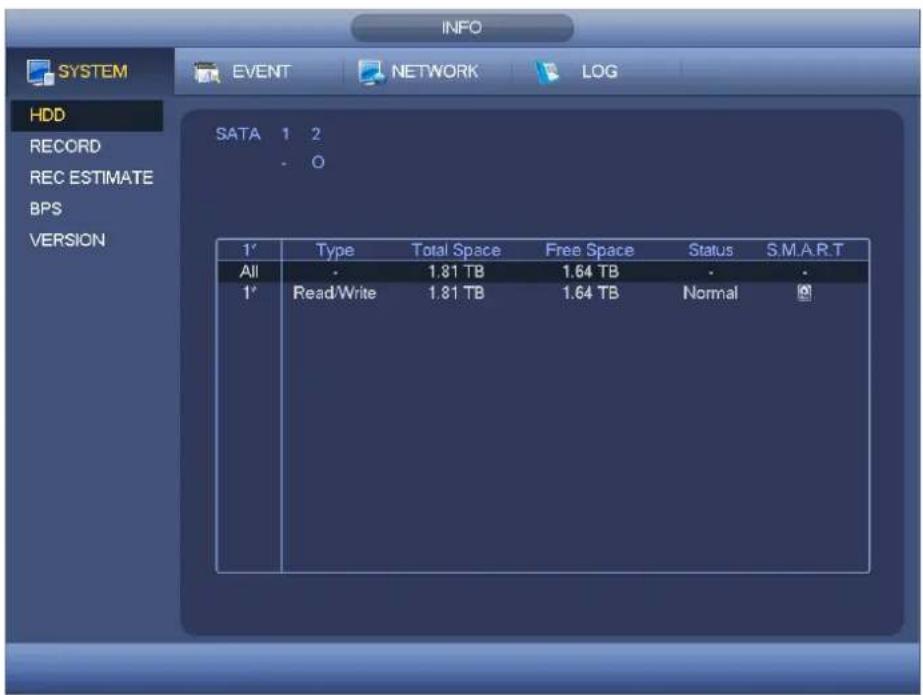Open the BPS menu item
Image resolution: width=923 pixels, height=695 pixels.
pos(46,209)
